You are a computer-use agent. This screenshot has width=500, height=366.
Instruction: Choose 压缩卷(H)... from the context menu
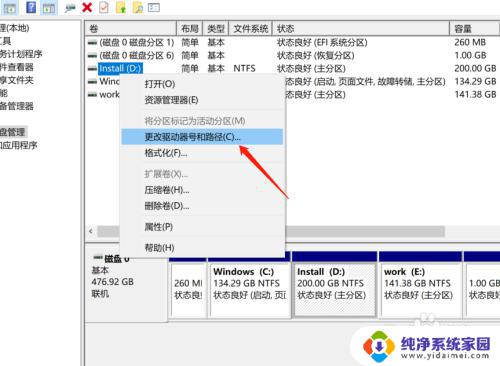pyautogui.click(x=202, y=190)
